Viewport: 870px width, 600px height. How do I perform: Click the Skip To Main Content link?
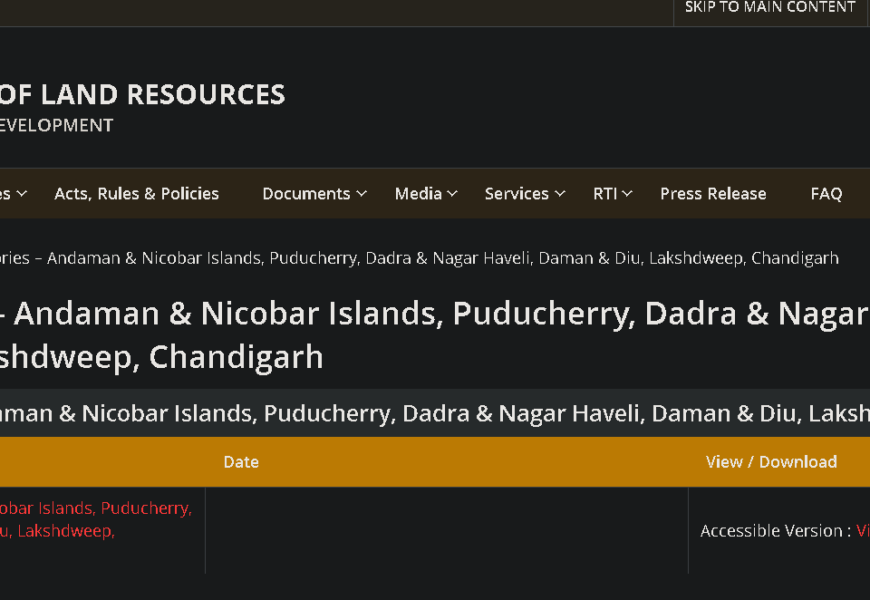tap(769, 8)
